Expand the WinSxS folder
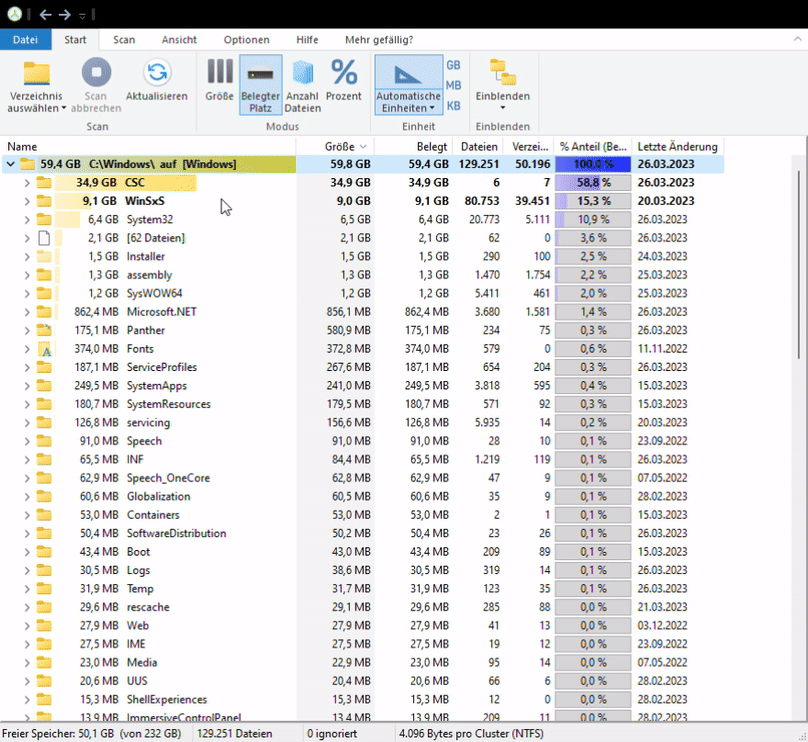This screenshot has width=808, height=742. pyautogui.click(x=27, y=201)
